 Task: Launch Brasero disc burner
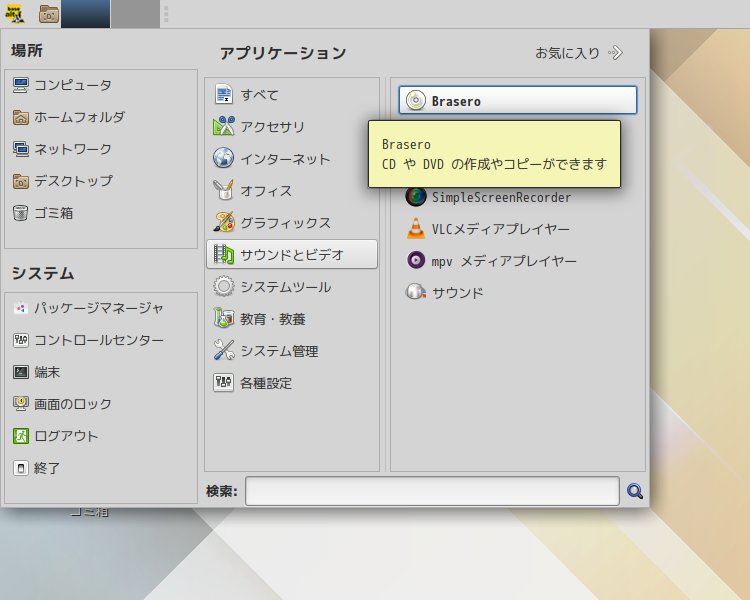click(x=518, y=100)
